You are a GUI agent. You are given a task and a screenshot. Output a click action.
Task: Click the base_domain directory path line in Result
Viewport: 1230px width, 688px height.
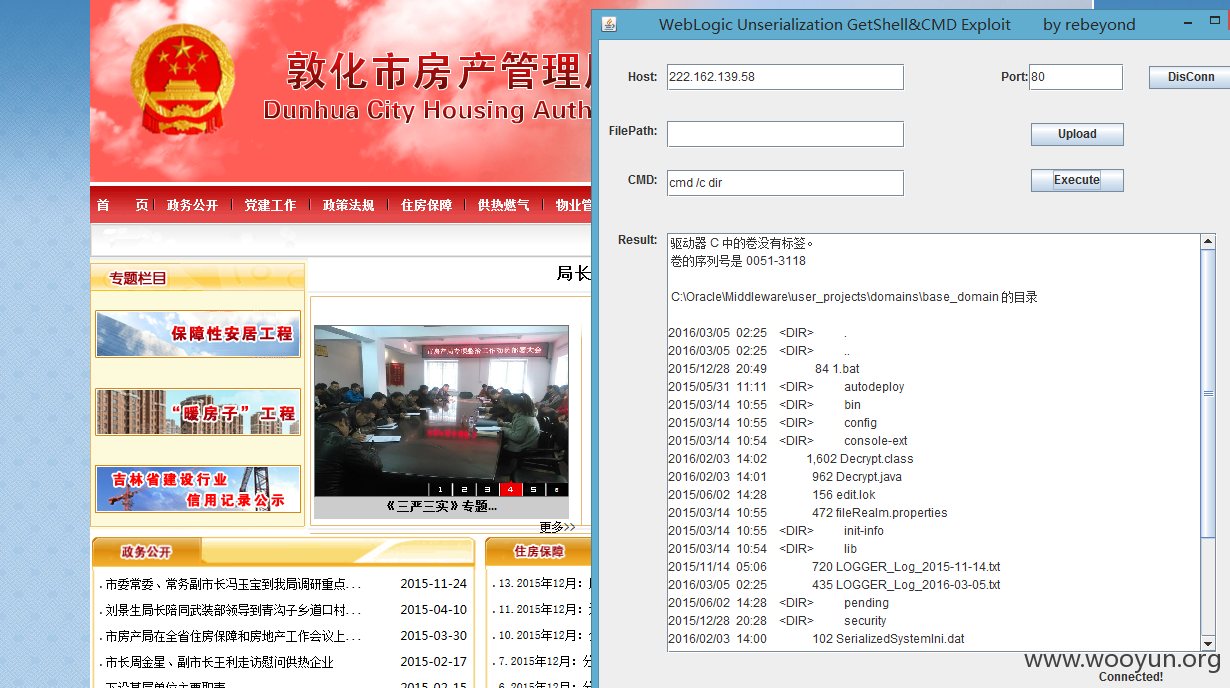855,297
